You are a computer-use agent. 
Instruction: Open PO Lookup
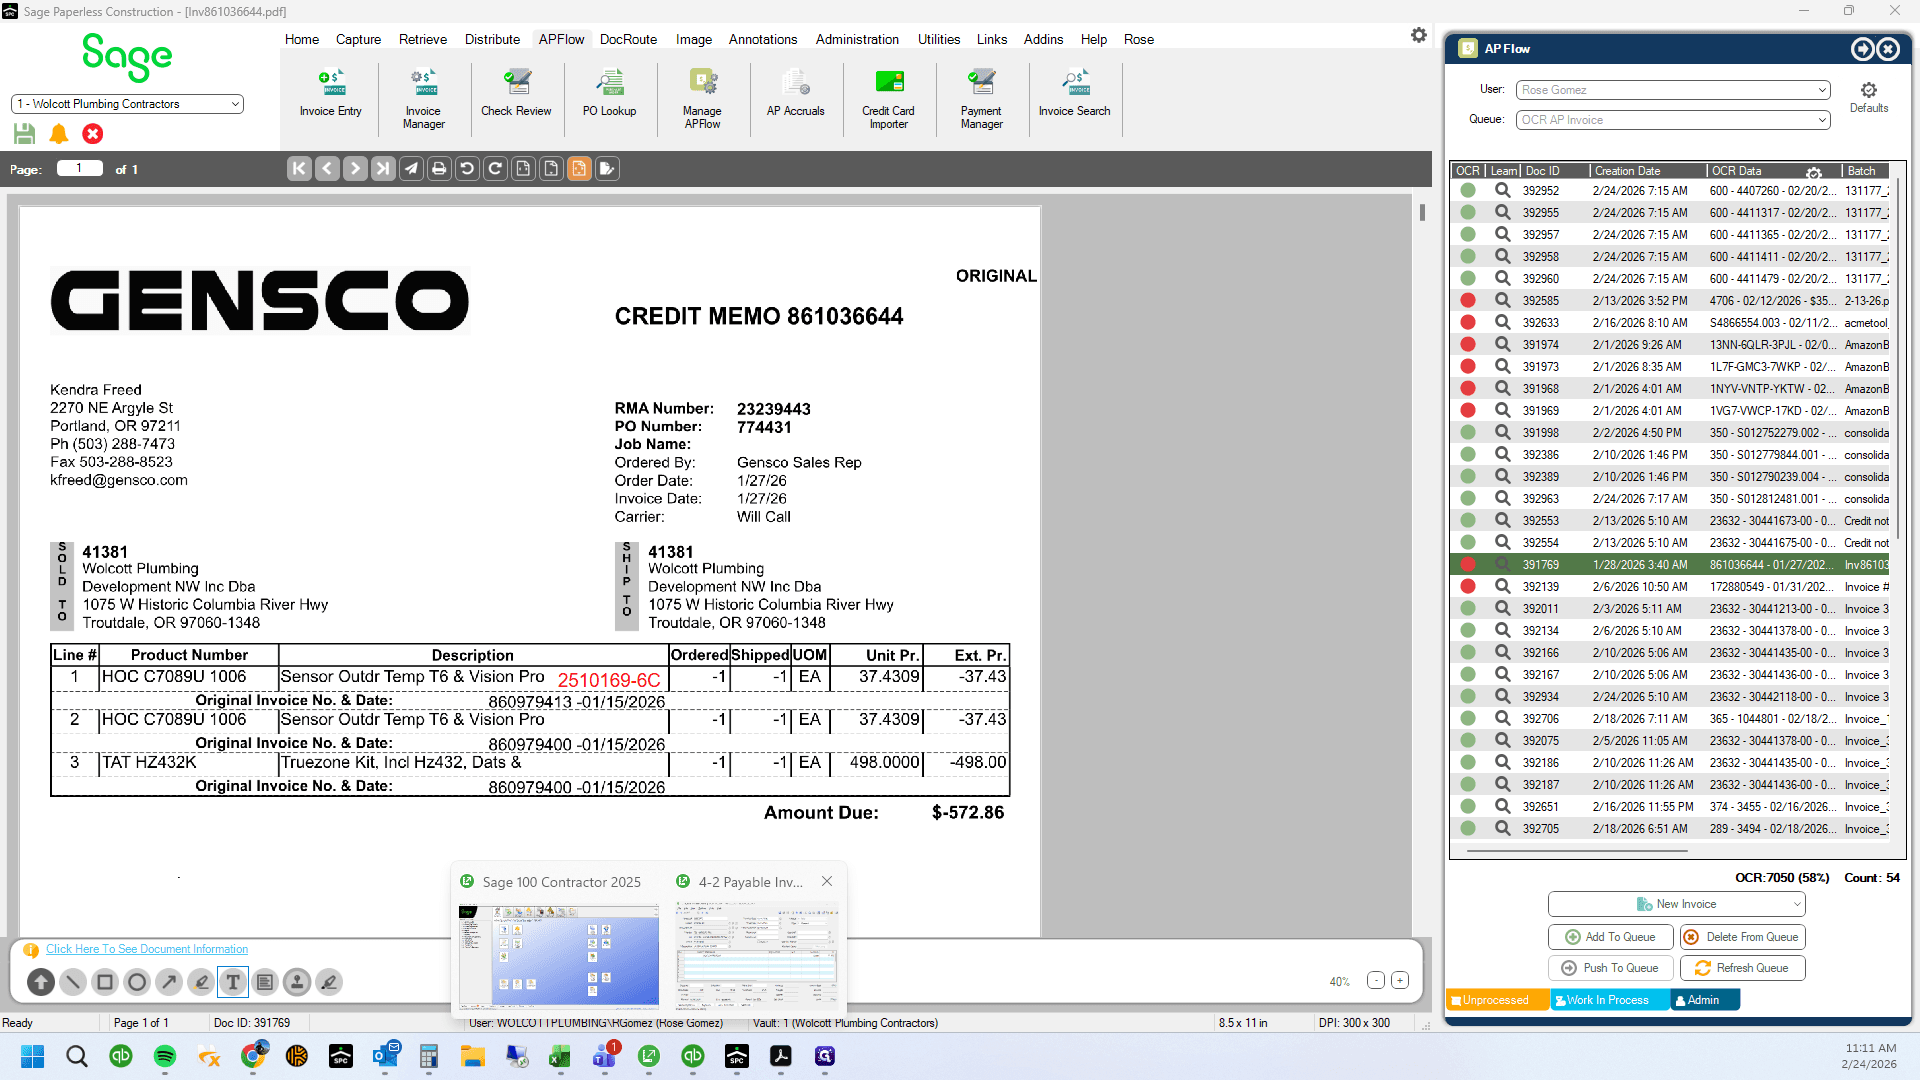click(x=609, y=94)
